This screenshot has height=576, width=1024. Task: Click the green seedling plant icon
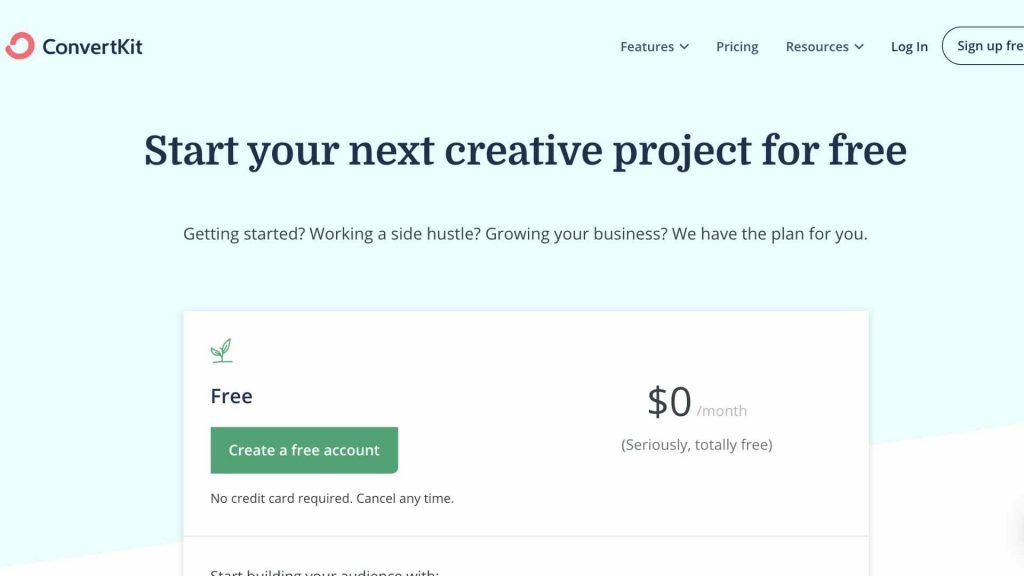221,351
